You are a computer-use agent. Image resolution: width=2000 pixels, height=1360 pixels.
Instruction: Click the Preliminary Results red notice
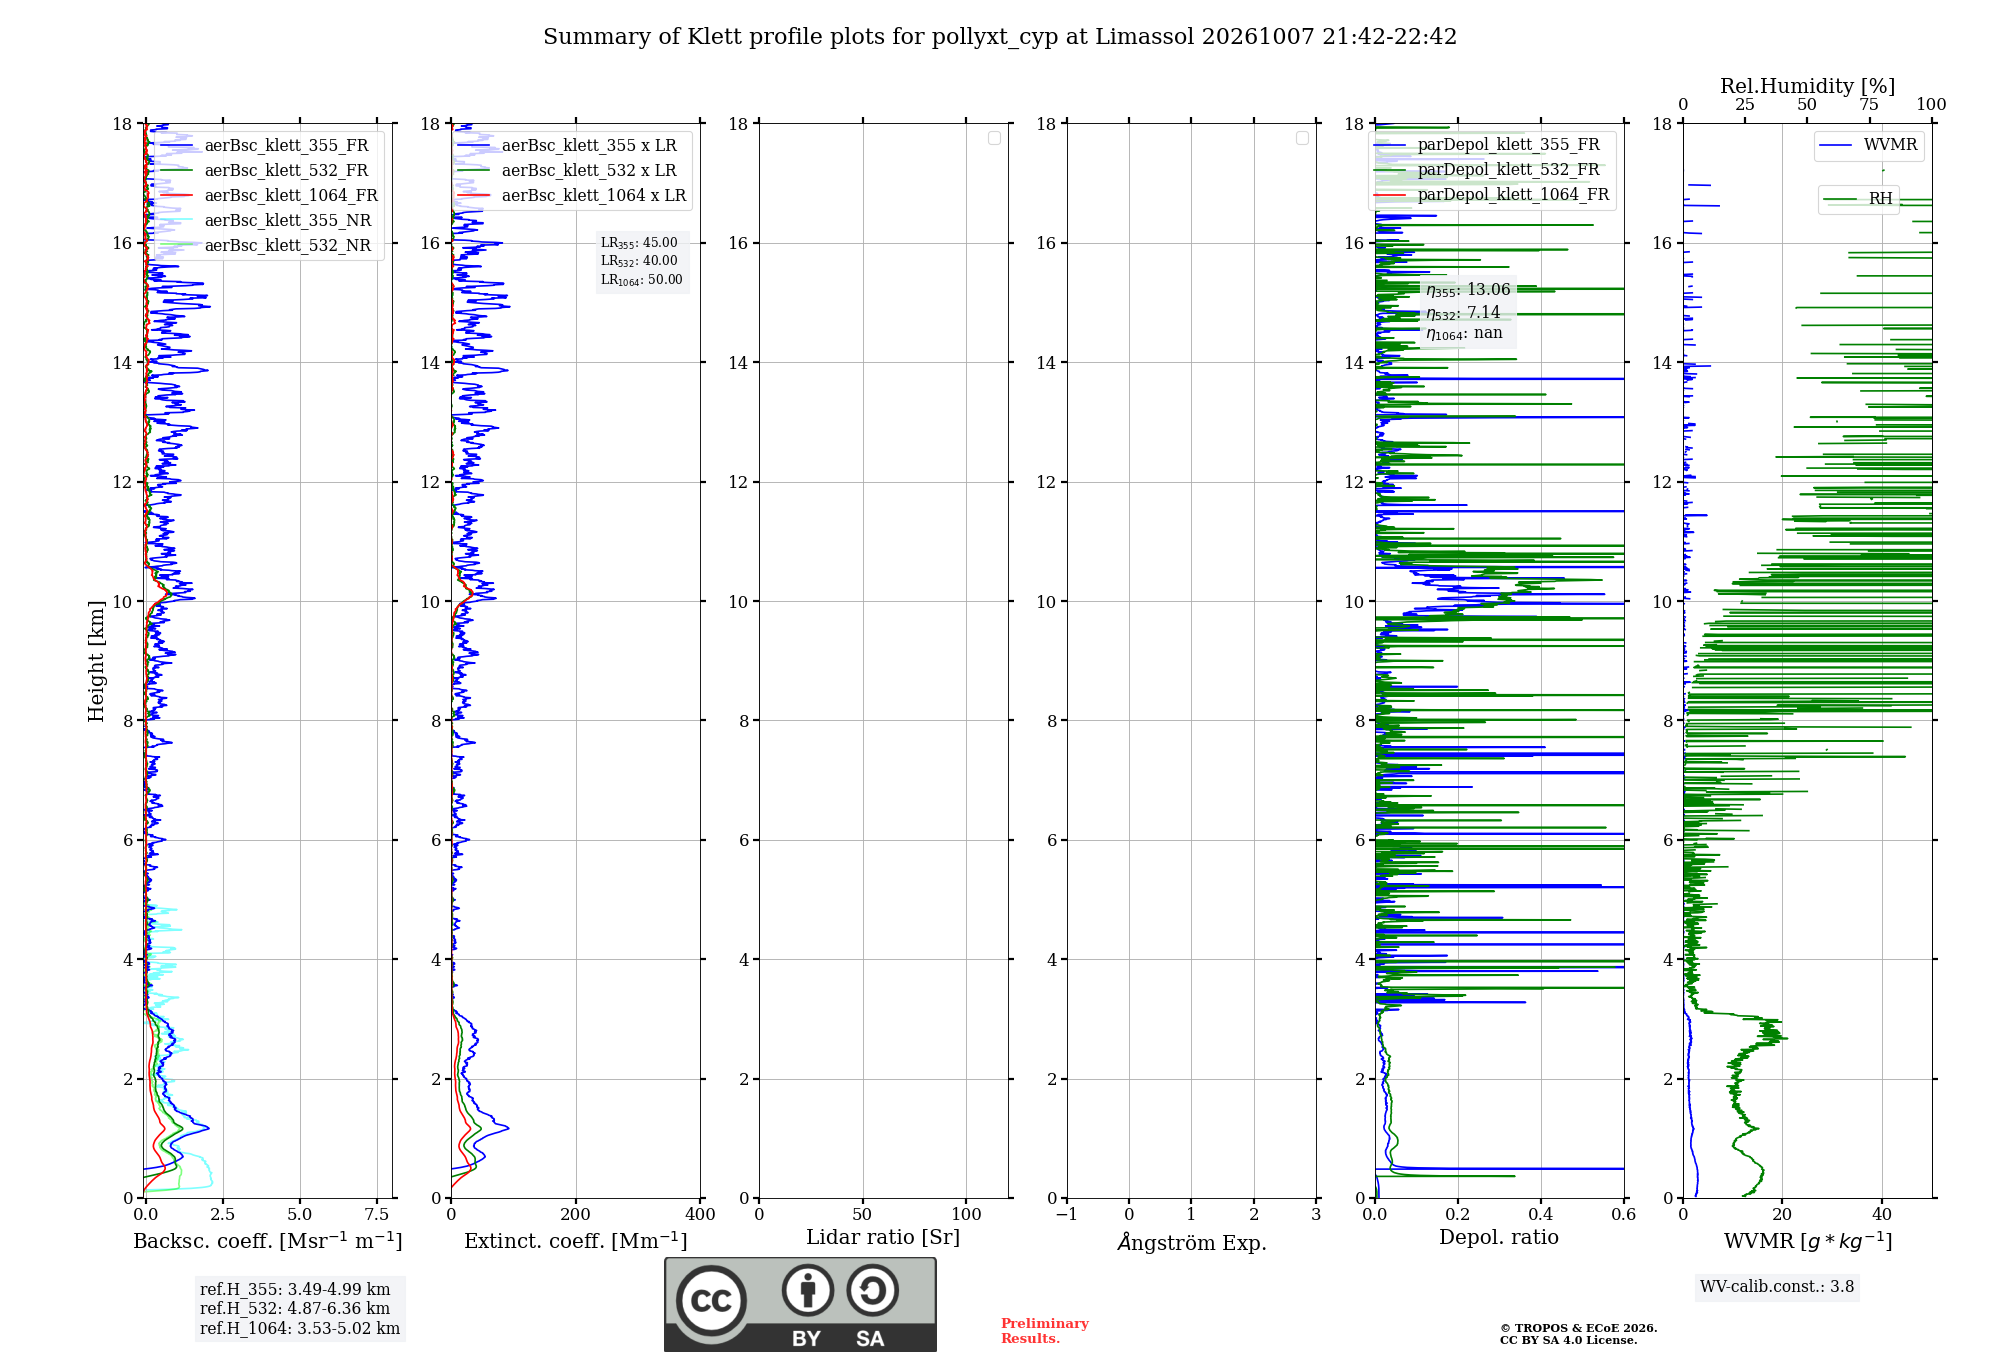click(1045, 1331)
